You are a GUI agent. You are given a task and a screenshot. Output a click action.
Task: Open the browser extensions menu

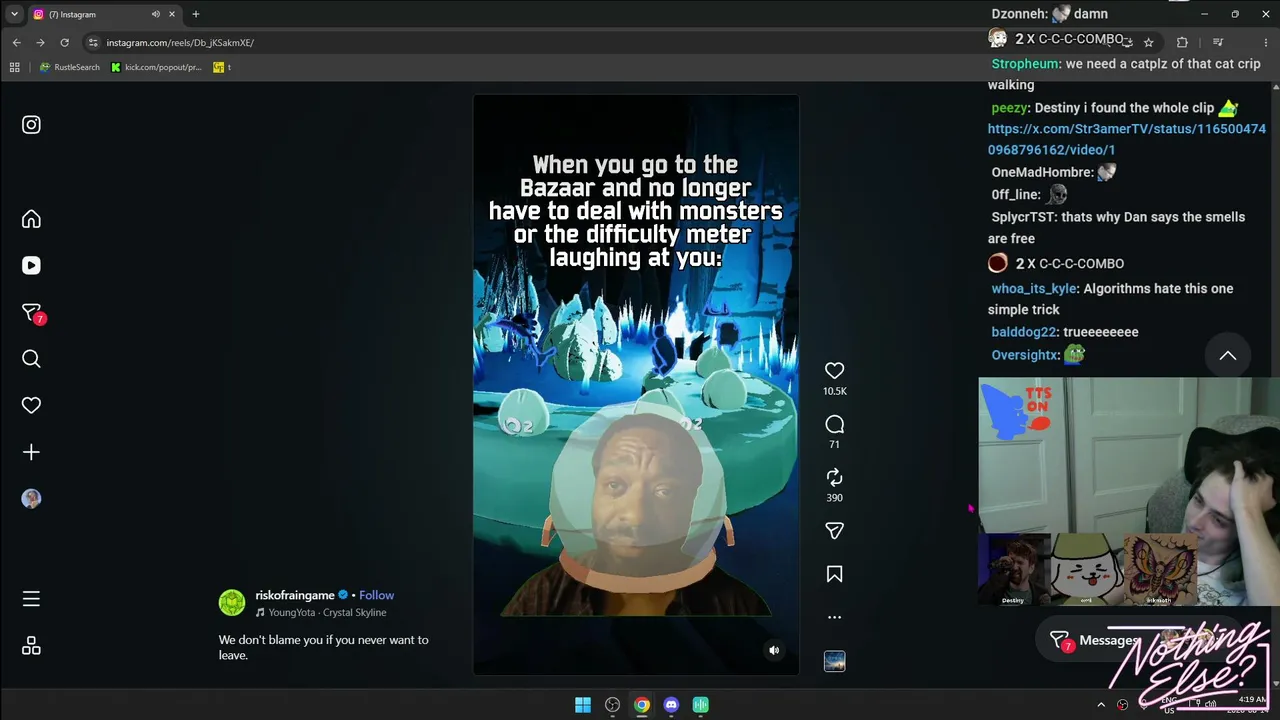pyautogui.click(x=1182, y=42)
